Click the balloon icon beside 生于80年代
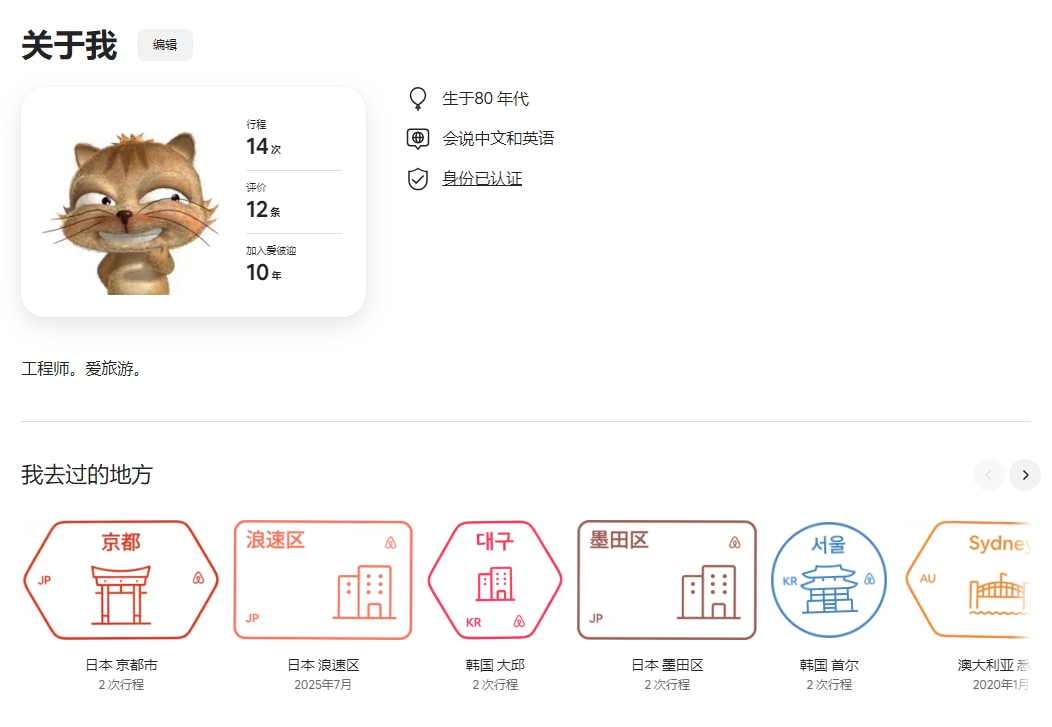Viewport: 1052px width, 727px height. click(417, 98)
